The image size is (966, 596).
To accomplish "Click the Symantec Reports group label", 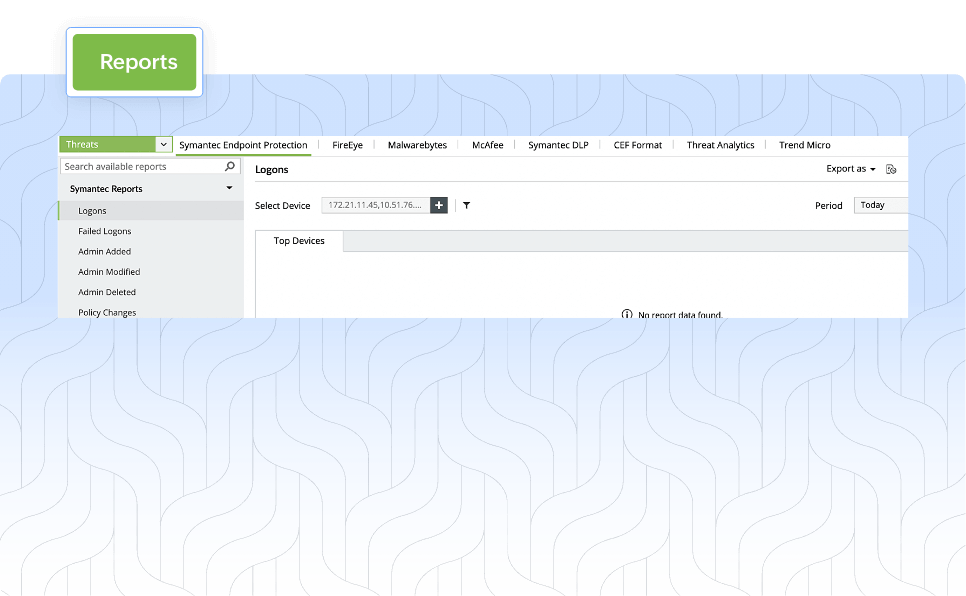I will (106, 189).
